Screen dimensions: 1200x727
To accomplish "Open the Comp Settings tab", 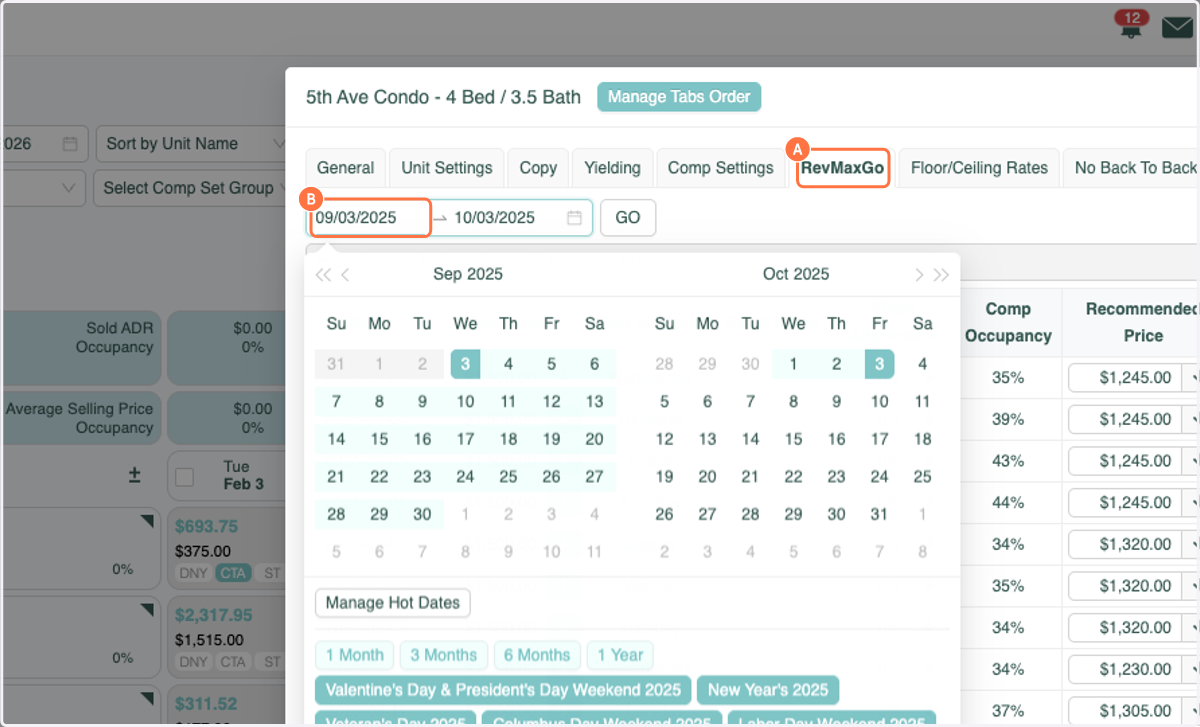I will pos(720,168).
